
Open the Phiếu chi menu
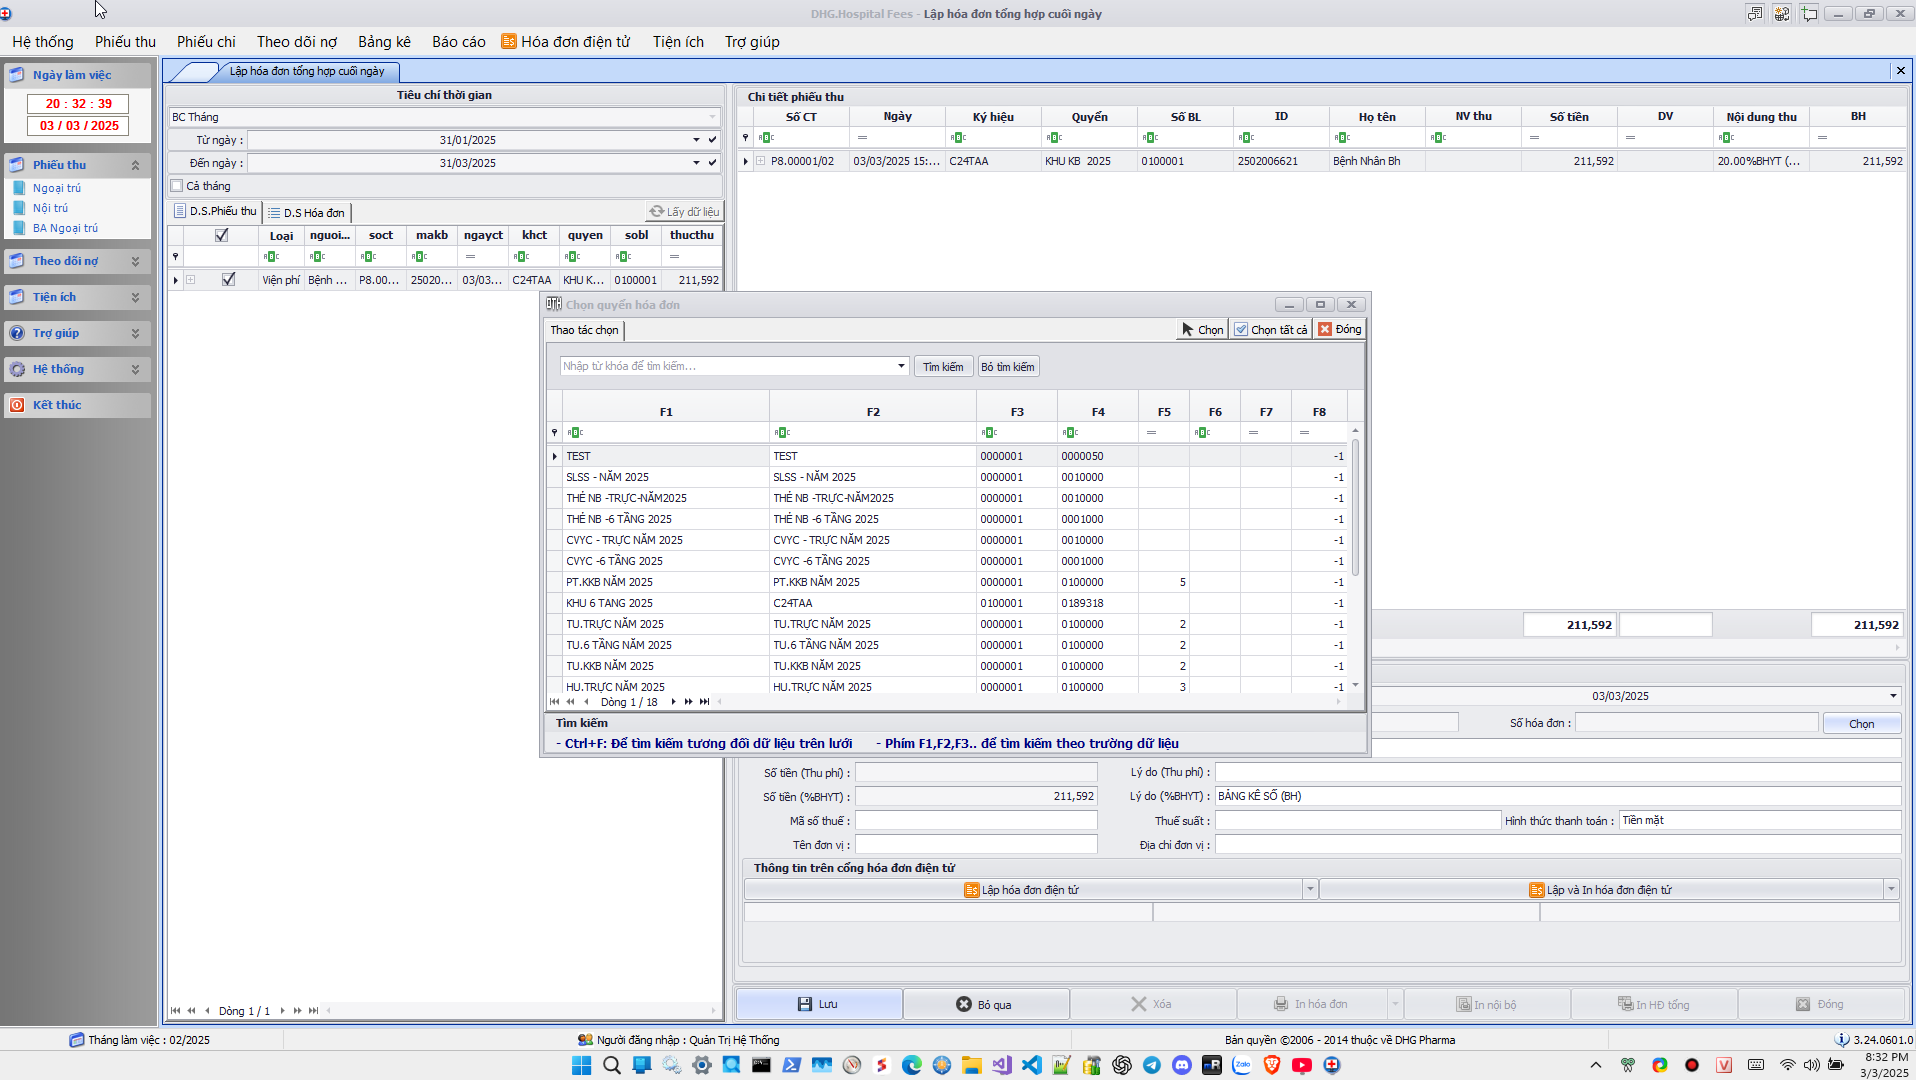[206, 42]
